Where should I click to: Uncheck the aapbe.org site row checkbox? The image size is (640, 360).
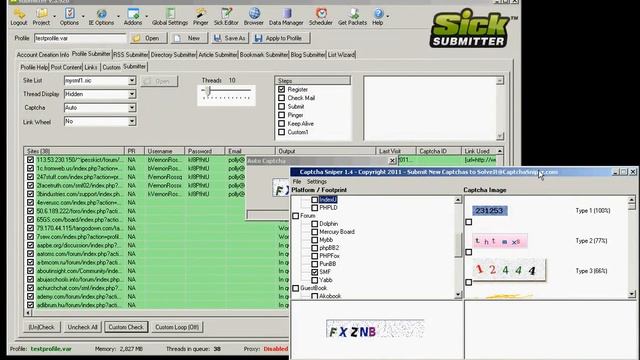coord(30,245)
